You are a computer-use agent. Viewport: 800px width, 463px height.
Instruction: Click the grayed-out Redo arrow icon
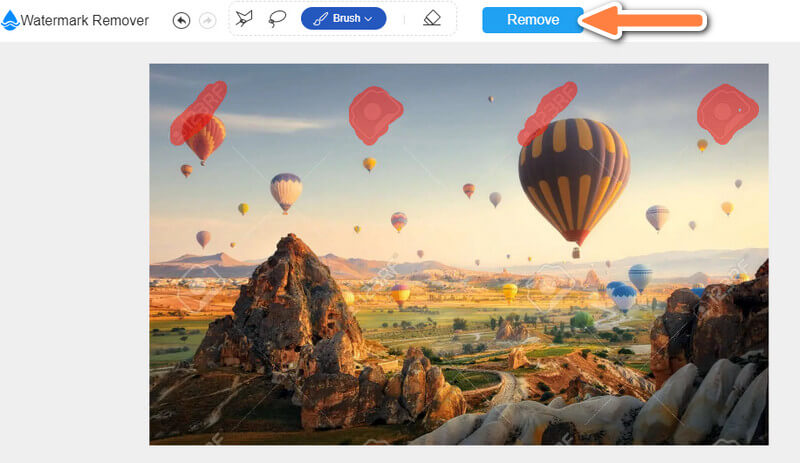tap(207, 20)
